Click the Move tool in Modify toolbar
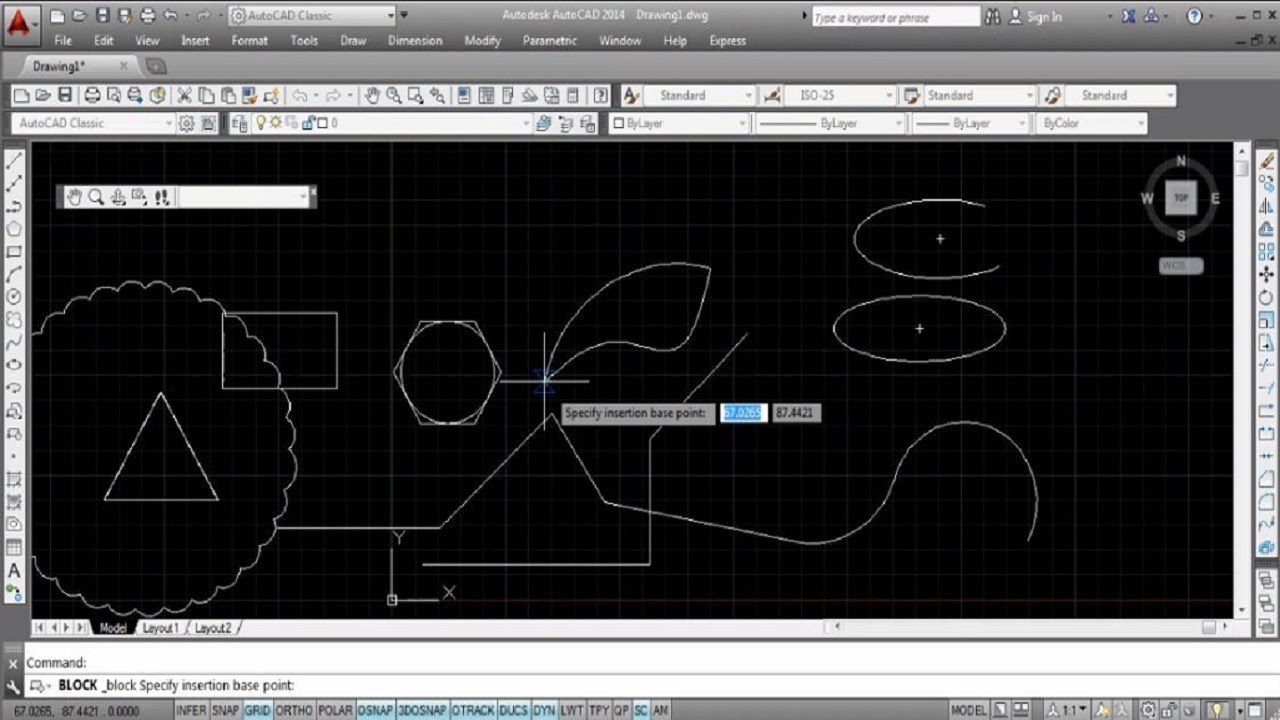The image size is (1280, 720). click(1266, 275)
